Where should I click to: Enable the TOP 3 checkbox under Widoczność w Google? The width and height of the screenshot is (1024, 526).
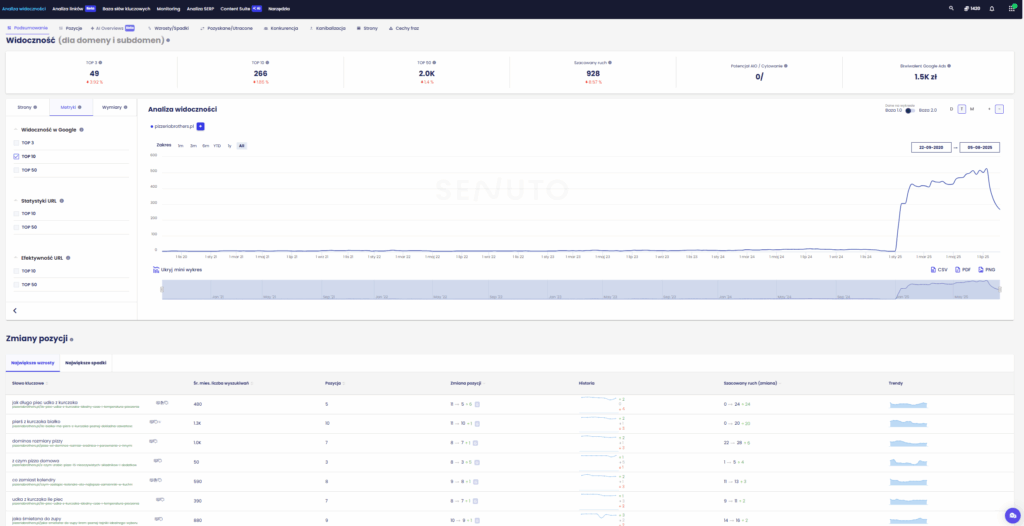click(16, 142)
